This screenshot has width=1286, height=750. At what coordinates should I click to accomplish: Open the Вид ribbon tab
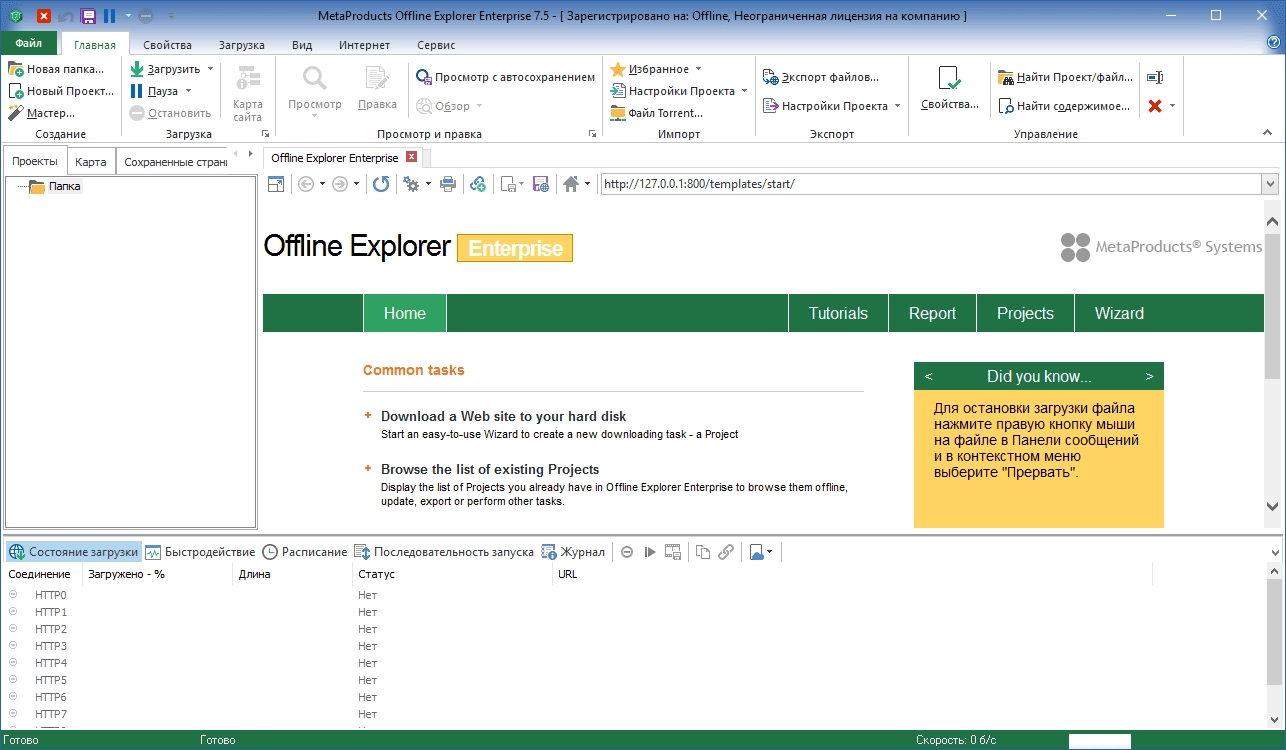point(302,45)
